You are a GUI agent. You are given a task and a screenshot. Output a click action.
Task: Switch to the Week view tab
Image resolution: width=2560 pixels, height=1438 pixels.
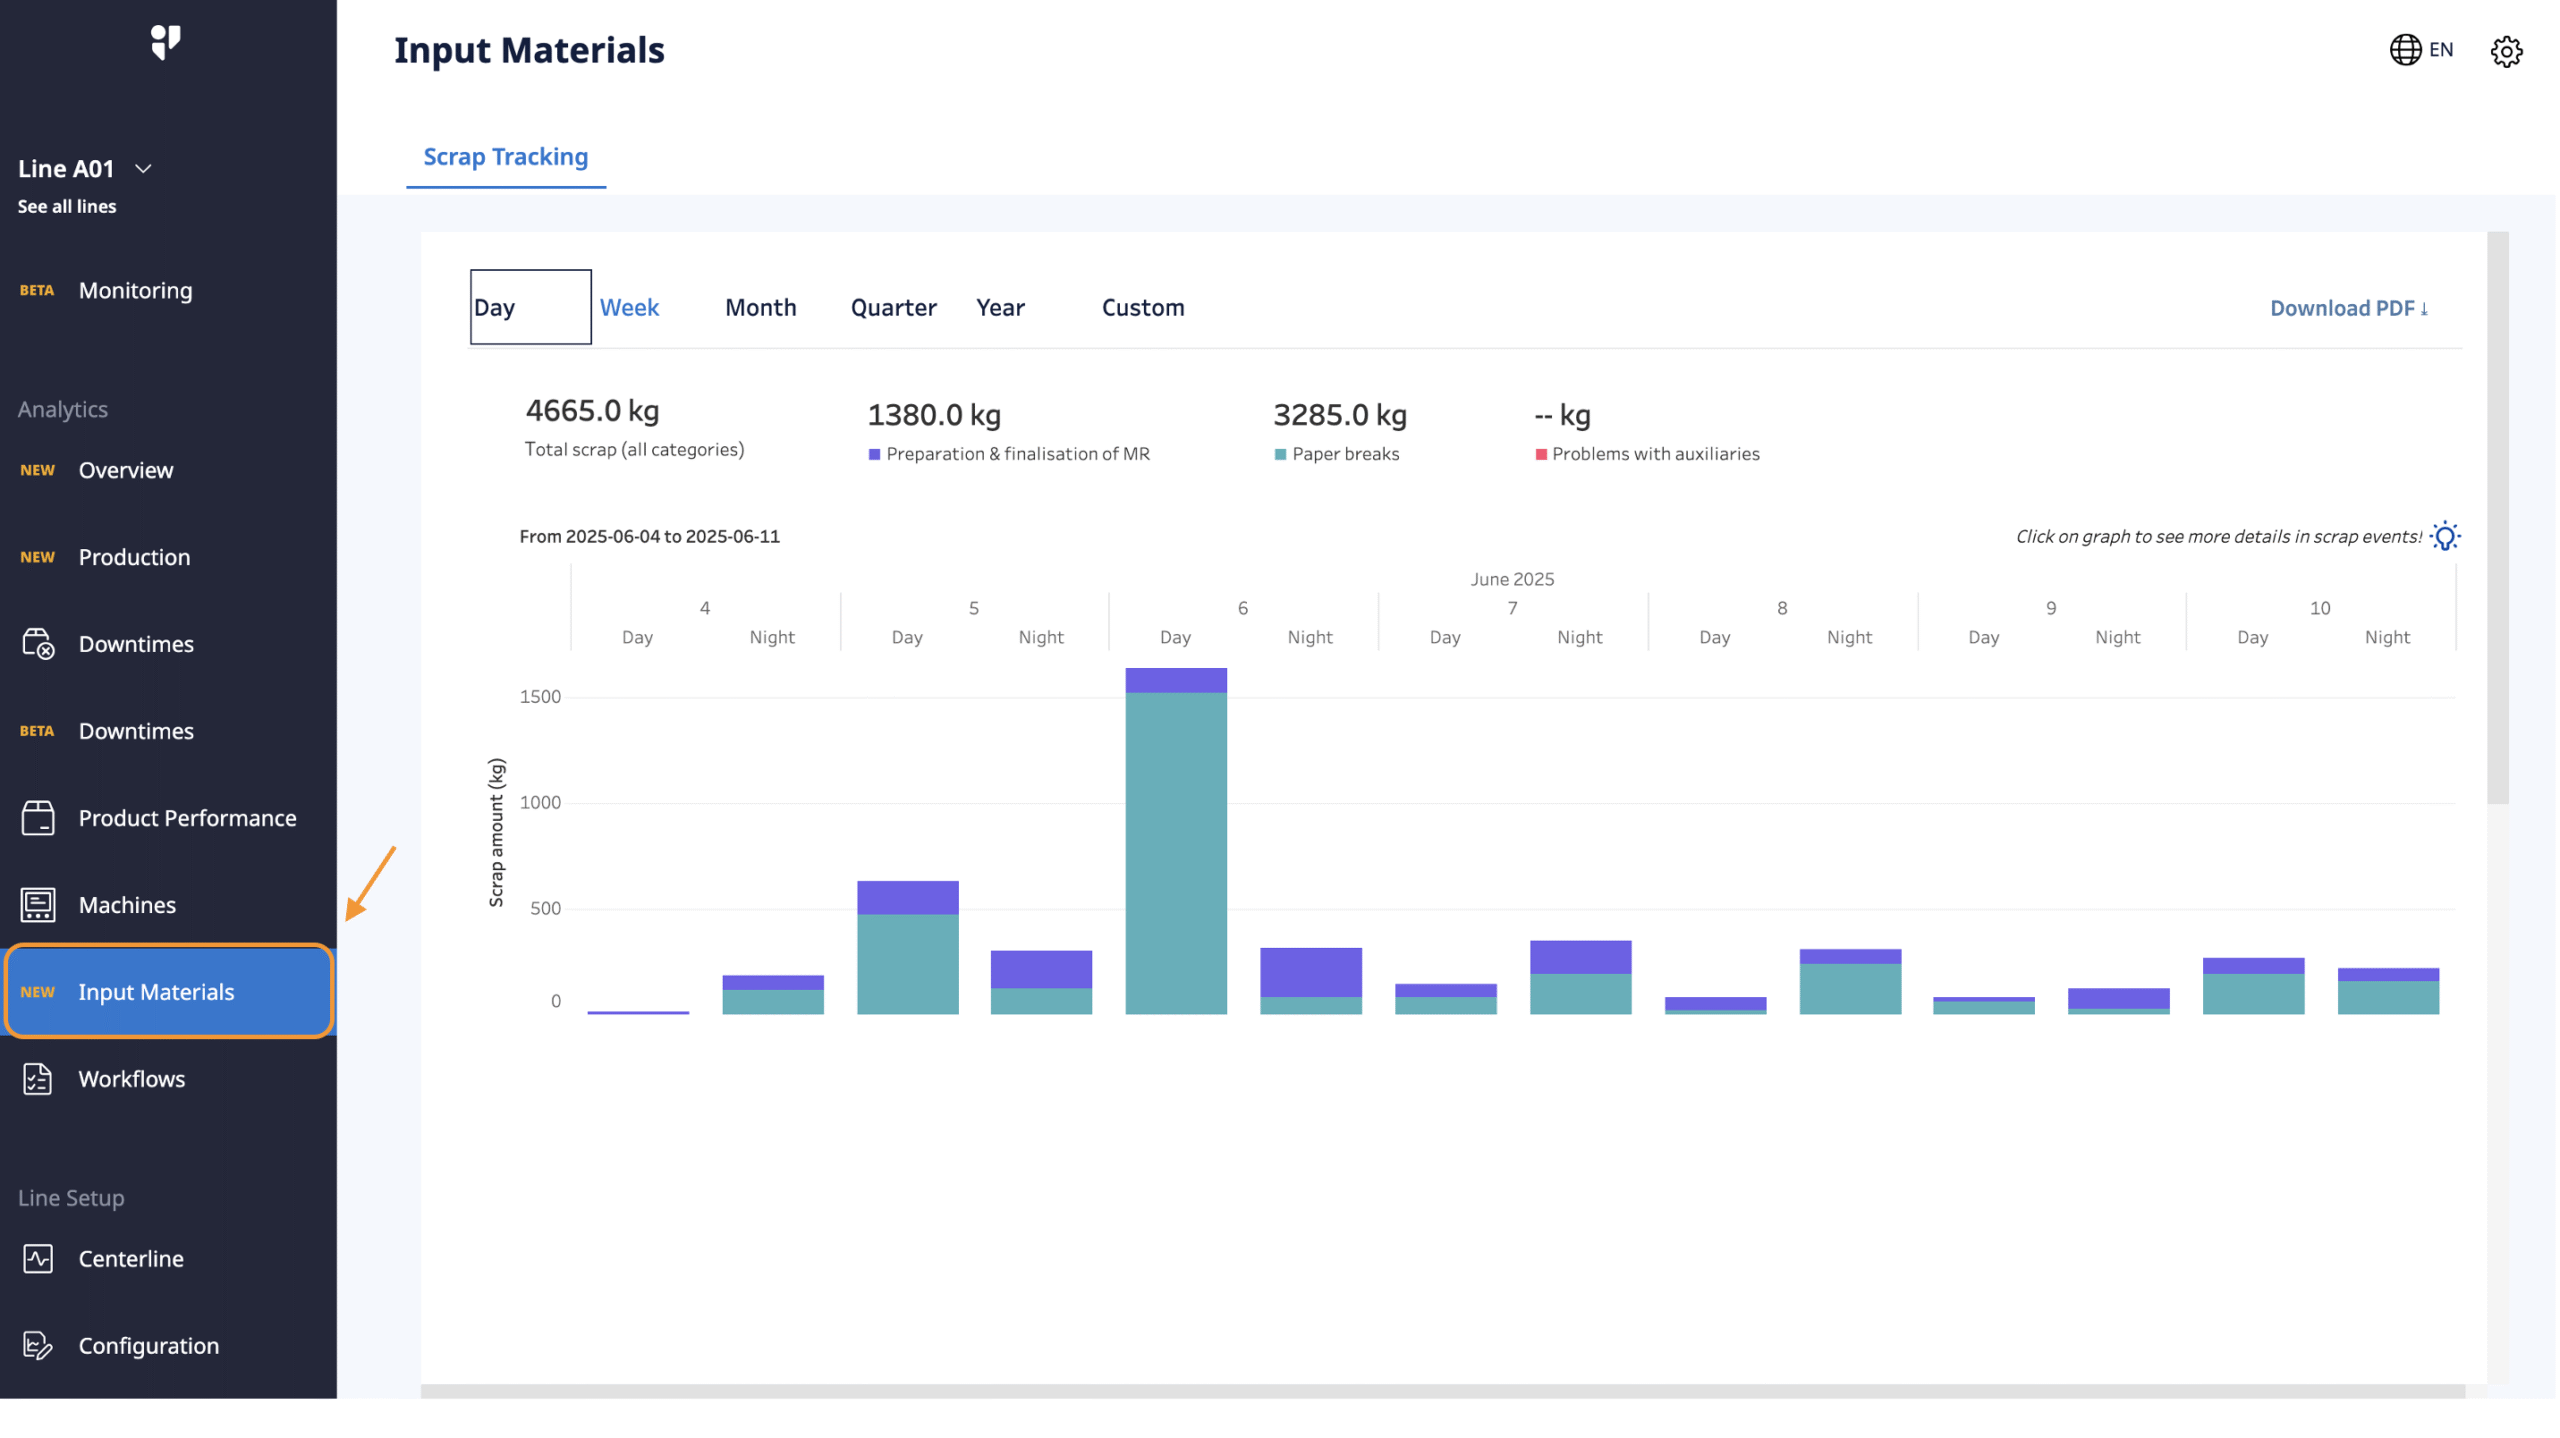[629, 307]
